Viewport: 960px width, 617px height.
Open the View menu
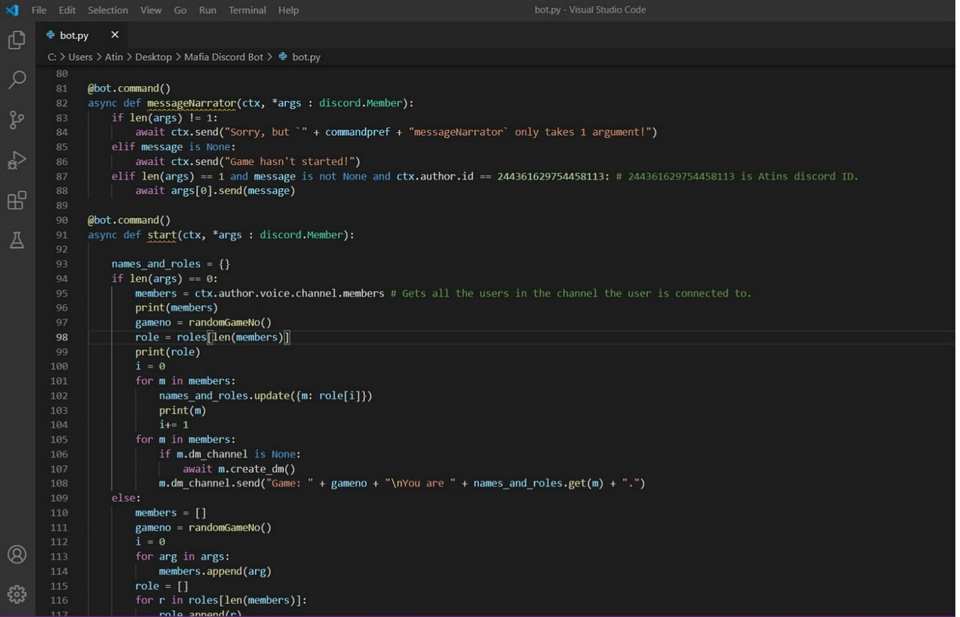pos(151,10)
